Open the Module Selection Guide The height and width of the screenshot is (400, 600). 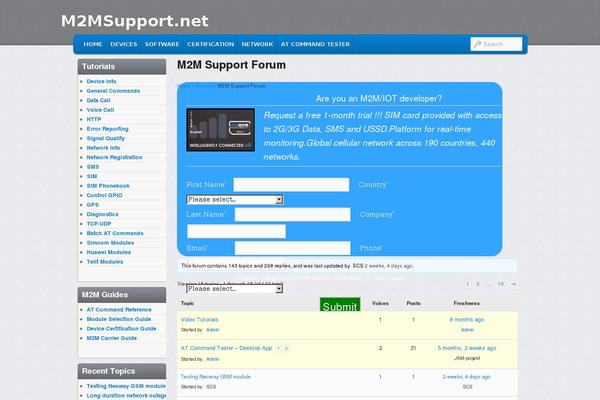[119, 319]
